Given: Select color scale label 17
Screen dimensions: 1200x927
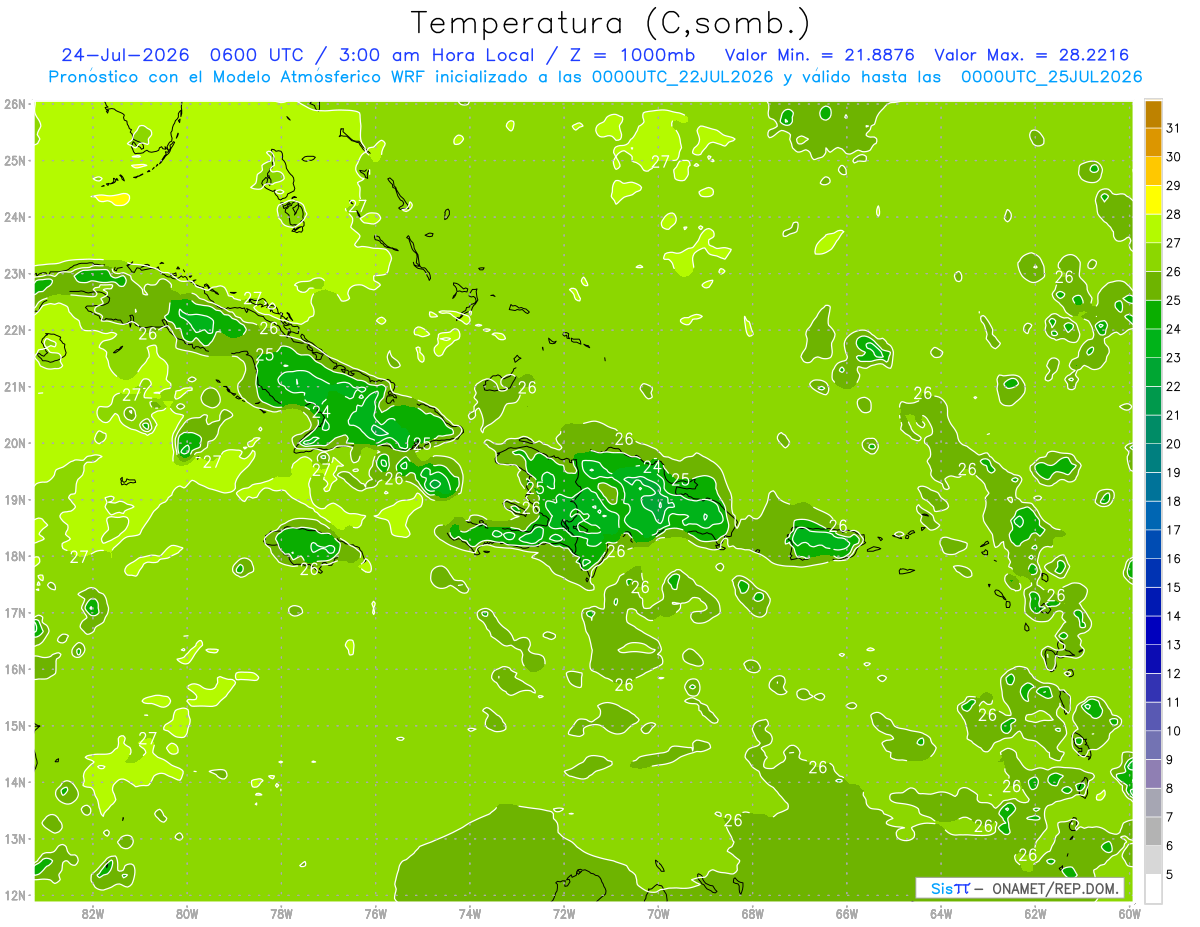Looking at the screenshot, I should tap(1173, 530).
